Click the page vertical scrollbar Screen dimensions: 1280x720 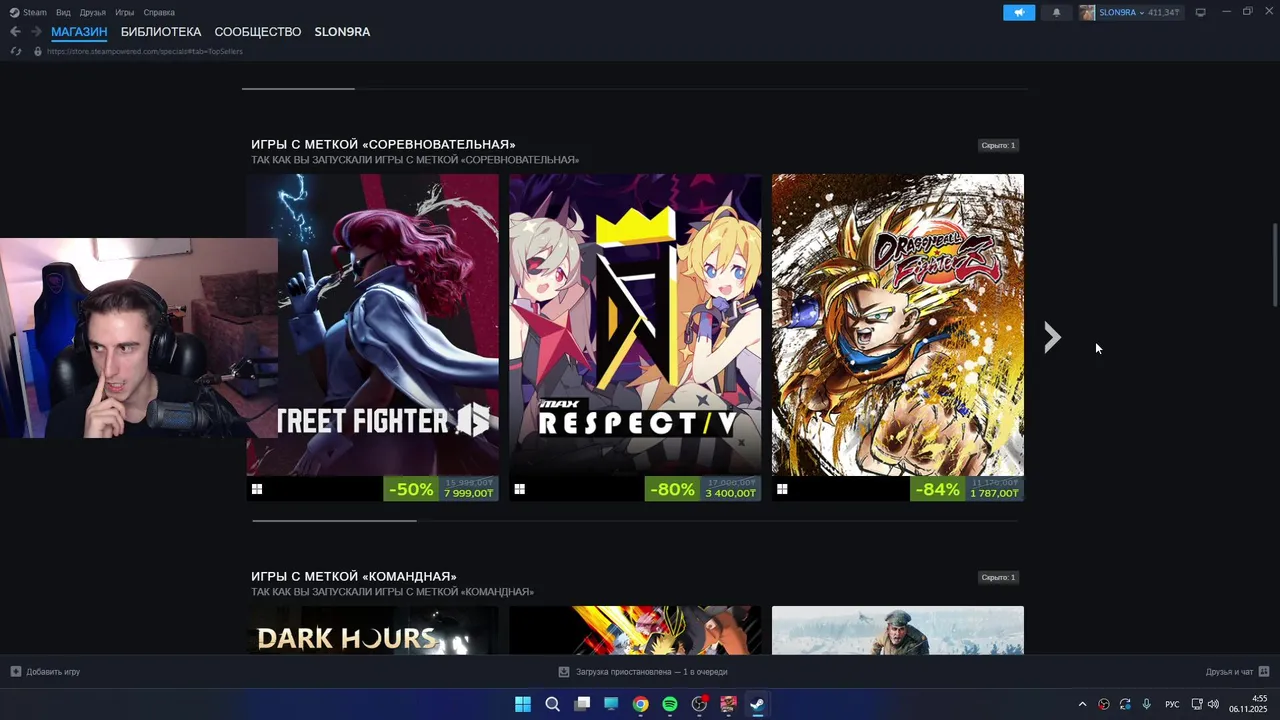coord(1275,265)
